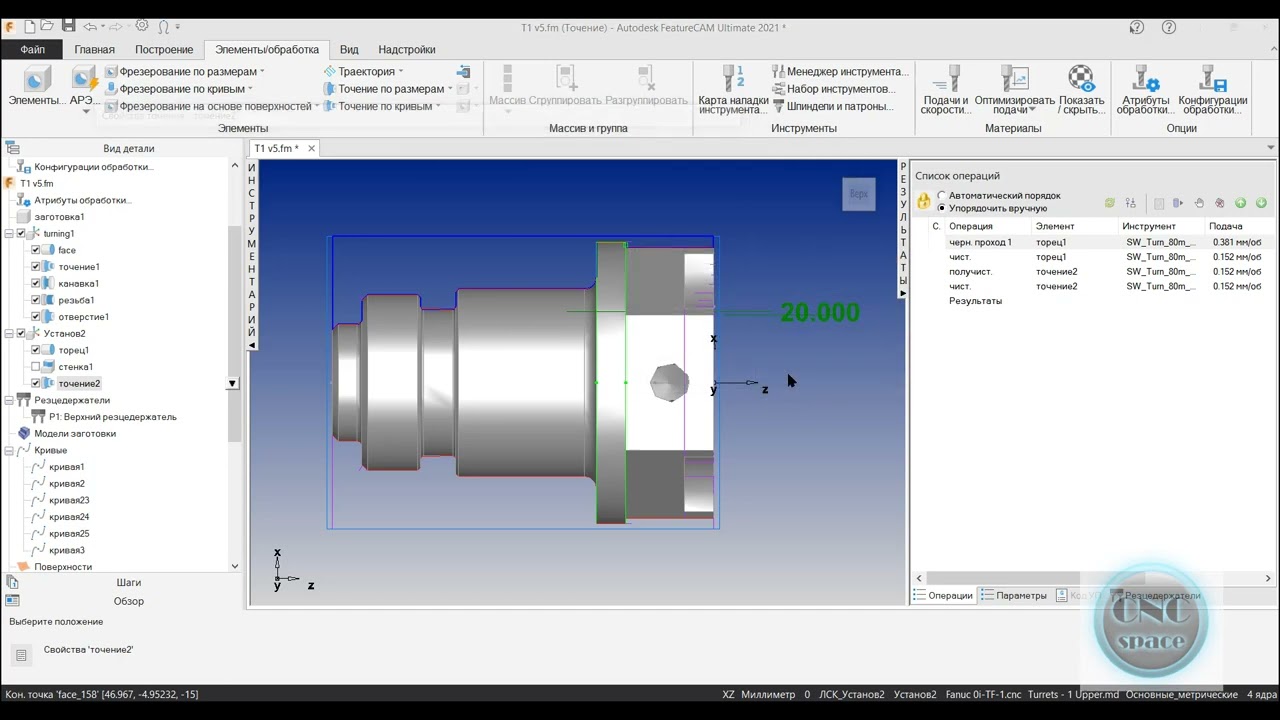Close the T1 v5.fm document tab
Image resolution: width=1280 pixels, height=720 pixels.
[x=311, y=149]
